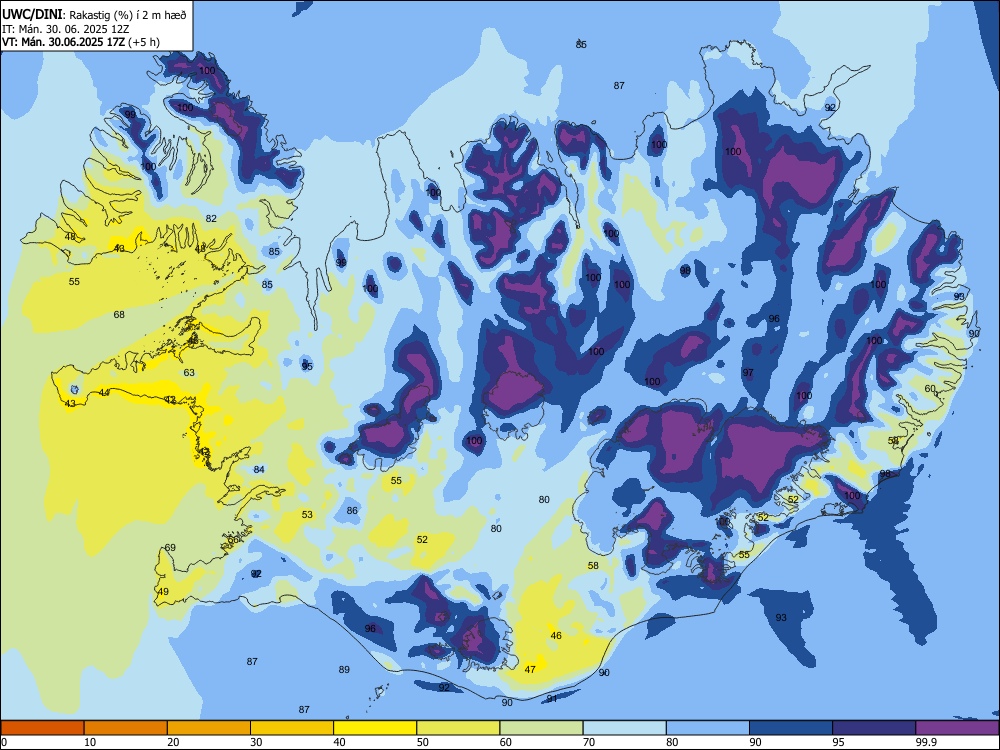Click the humidity value 58 on the map
This screenshot has width=1000, height=750.
593,566
